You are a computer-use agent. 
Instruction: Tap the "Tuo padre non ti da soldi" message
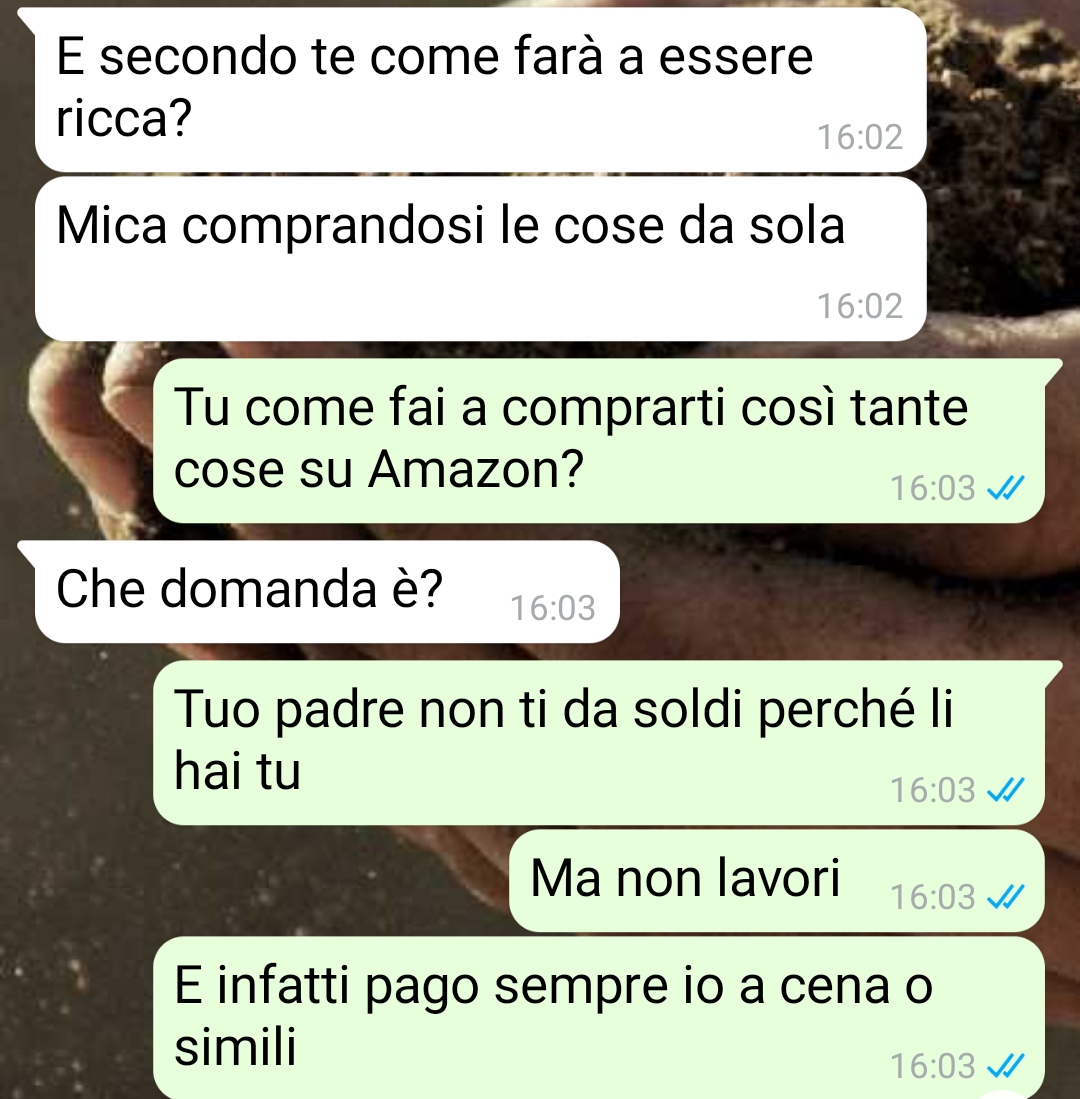click(599, 743)
